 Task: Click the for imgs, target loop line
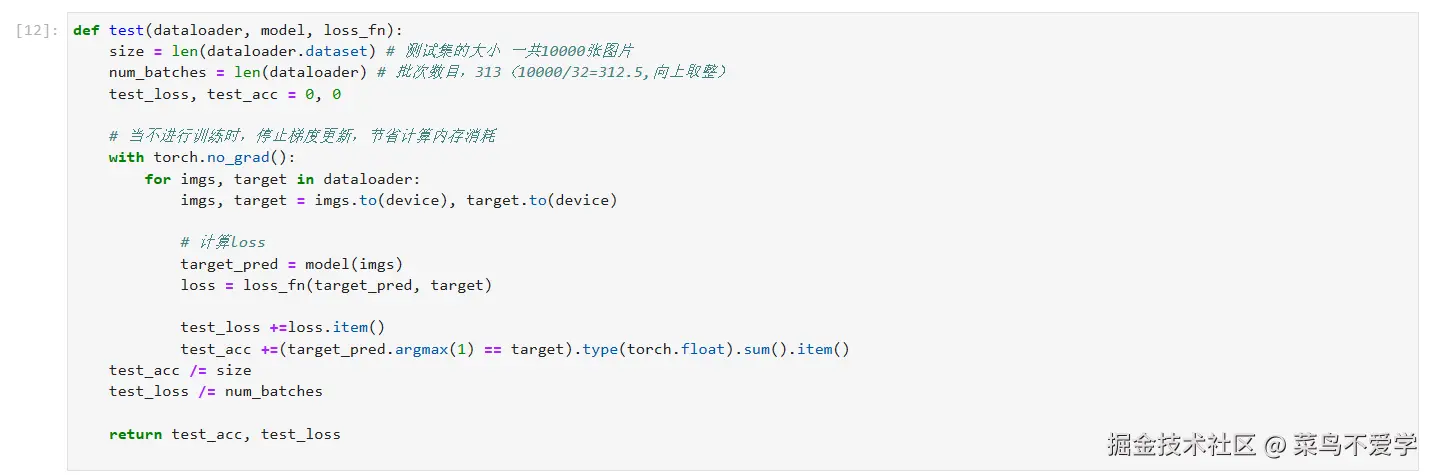coord(283,179)
